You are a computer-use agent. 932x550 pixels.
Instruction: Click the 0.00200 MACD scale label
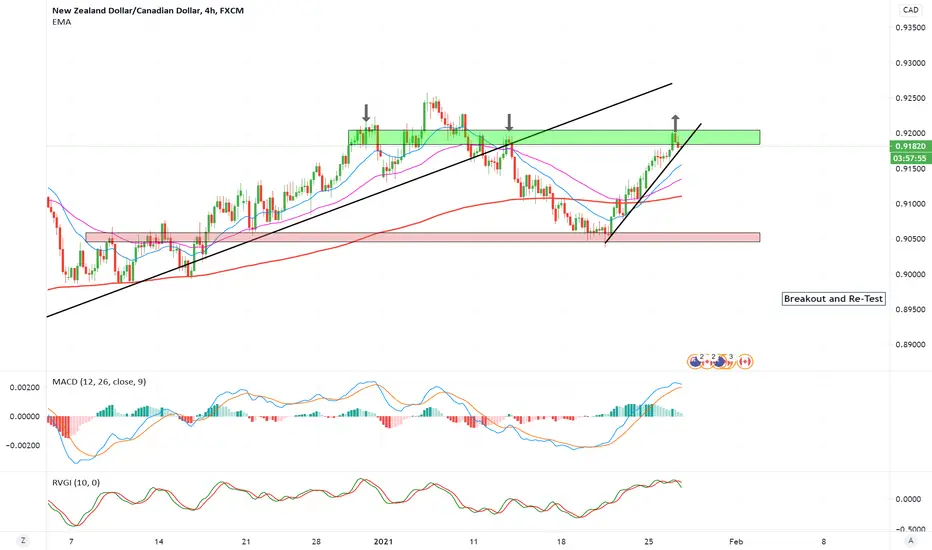[x=24, y=387]
